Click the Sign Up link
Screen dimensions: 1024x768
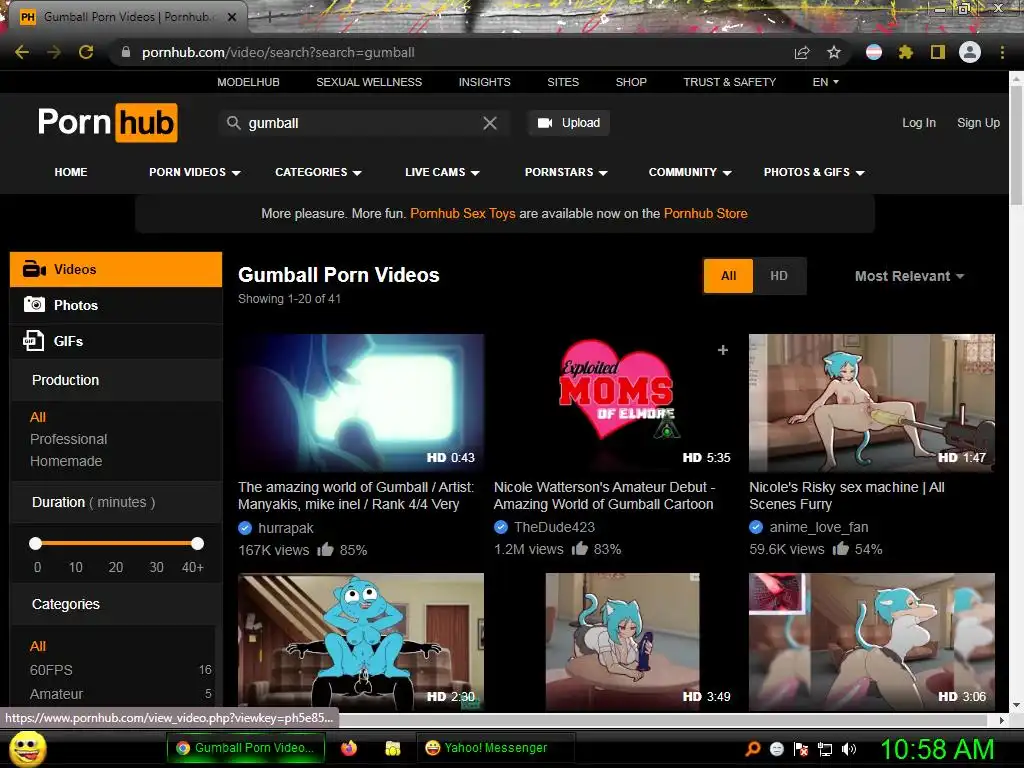[978, 123]
